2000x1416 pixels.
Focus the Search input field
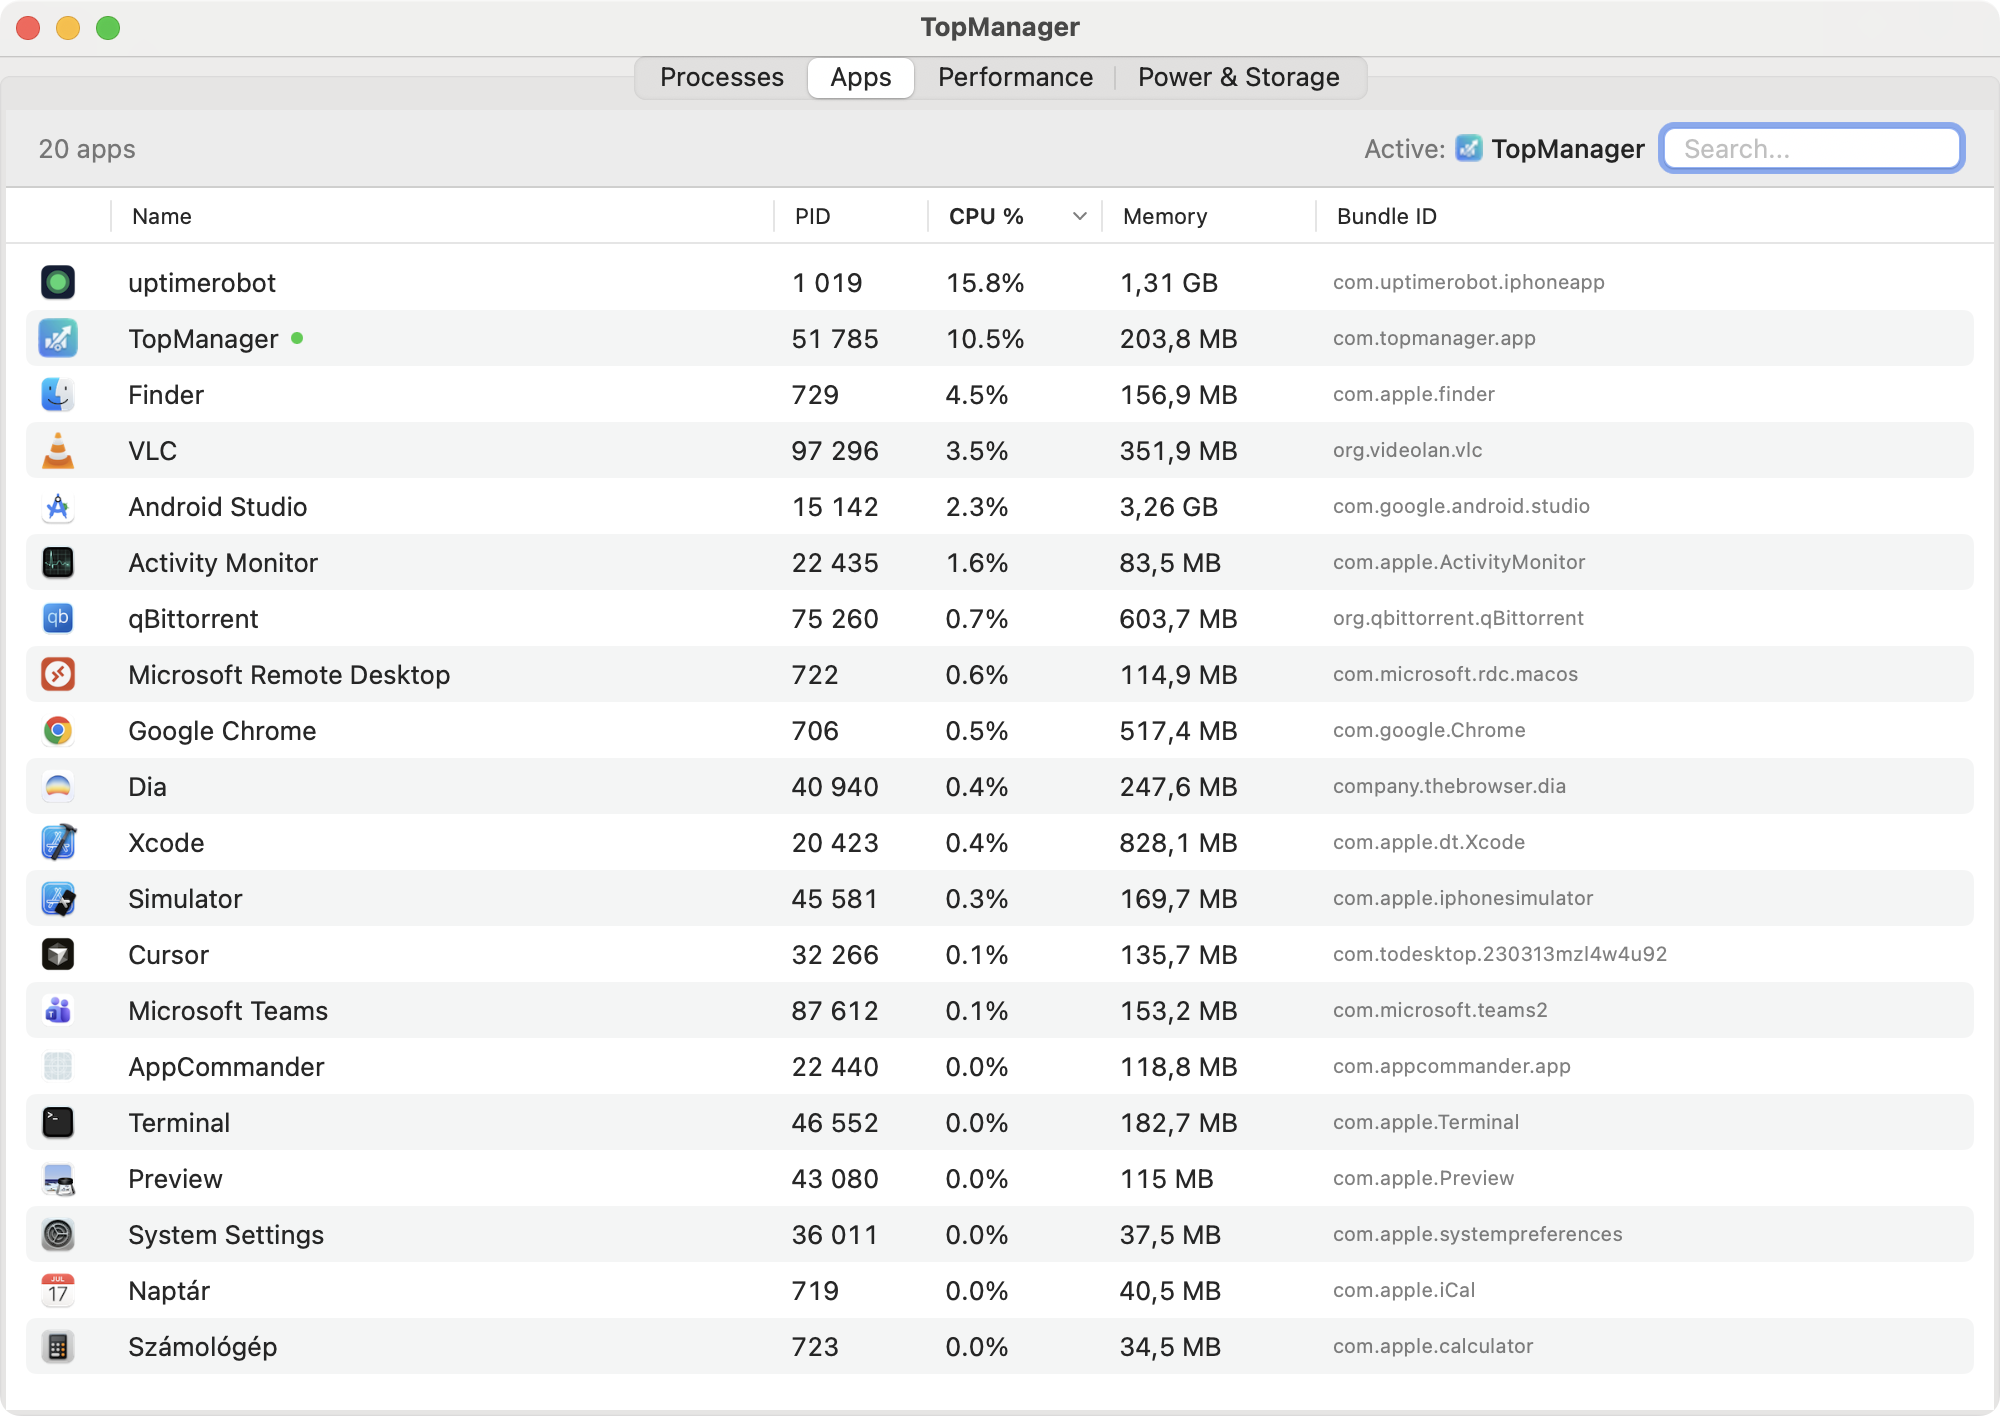pos(1812,149)
